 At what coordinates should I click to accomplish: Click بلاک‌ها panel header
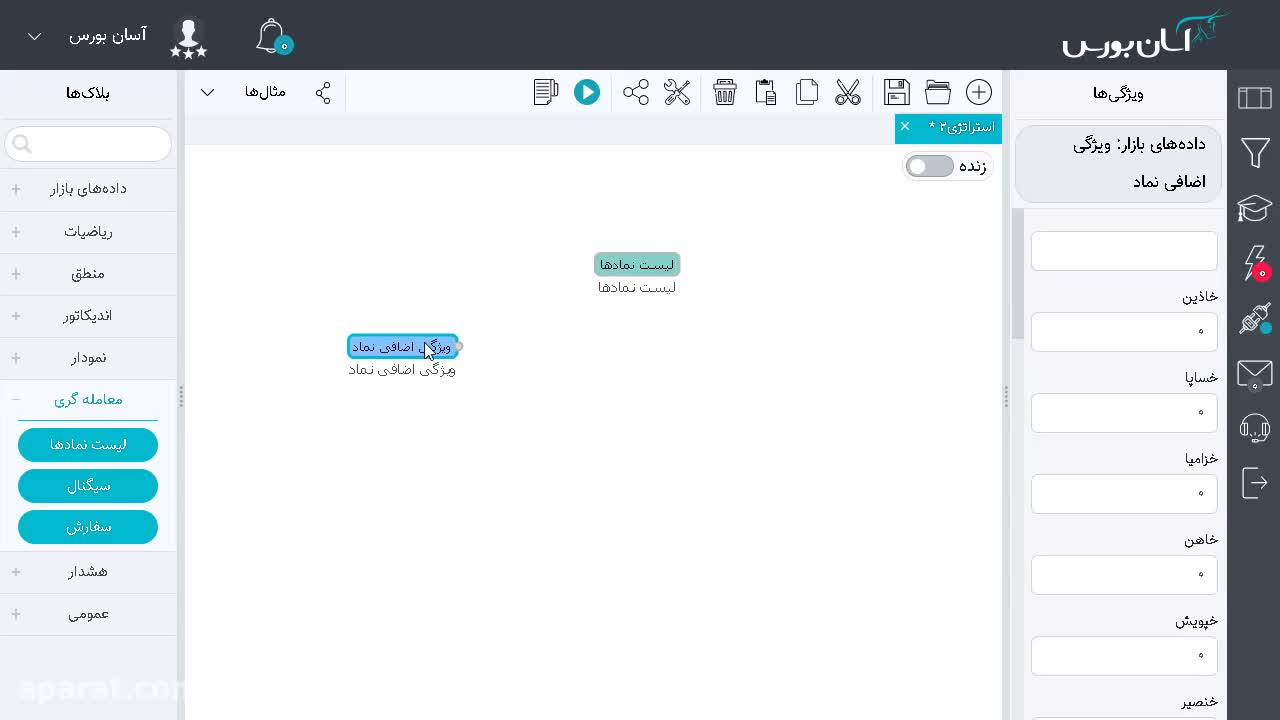(88, 93)
